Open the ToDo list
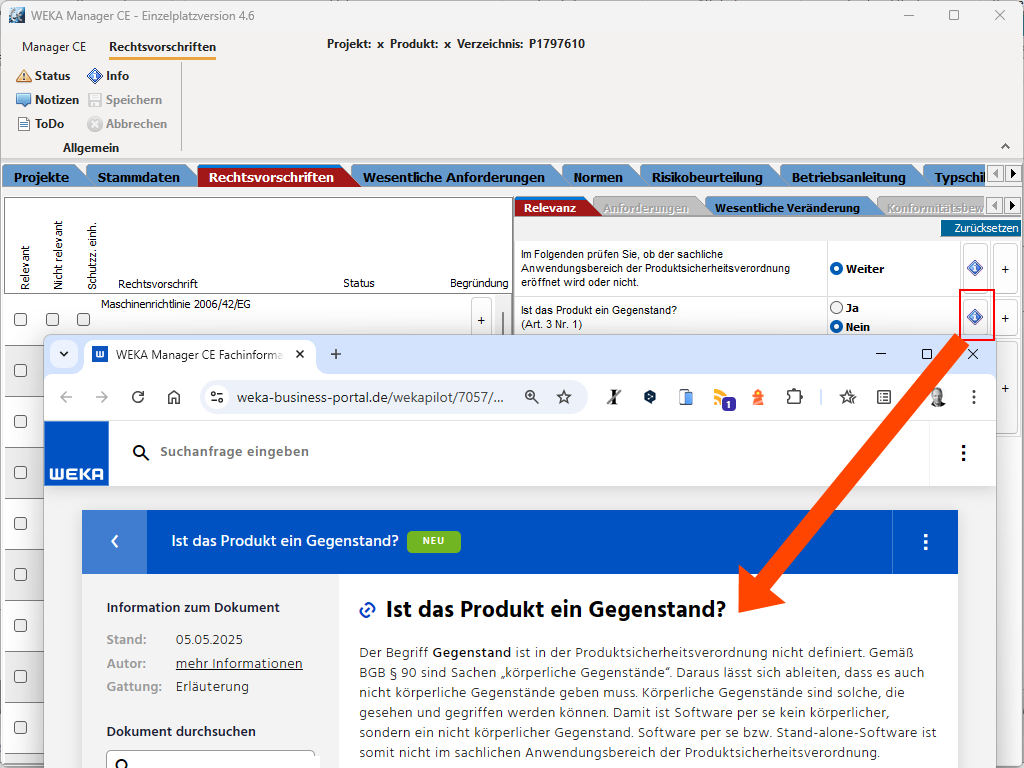Viewport: 1024px width, 768px height. [24, 124]
